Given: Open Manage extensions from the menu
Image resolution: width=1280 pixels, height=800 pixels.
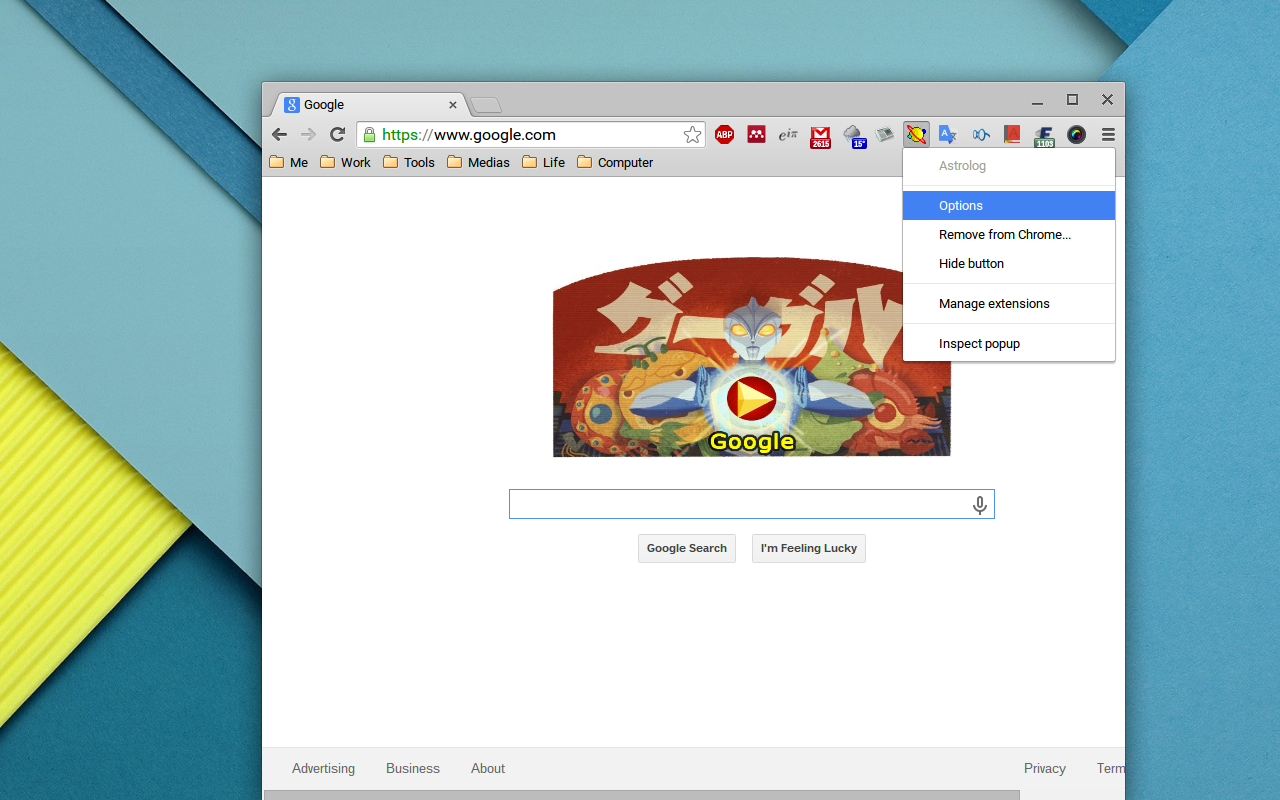Looking at the screenshot, I should [1009, 303].
